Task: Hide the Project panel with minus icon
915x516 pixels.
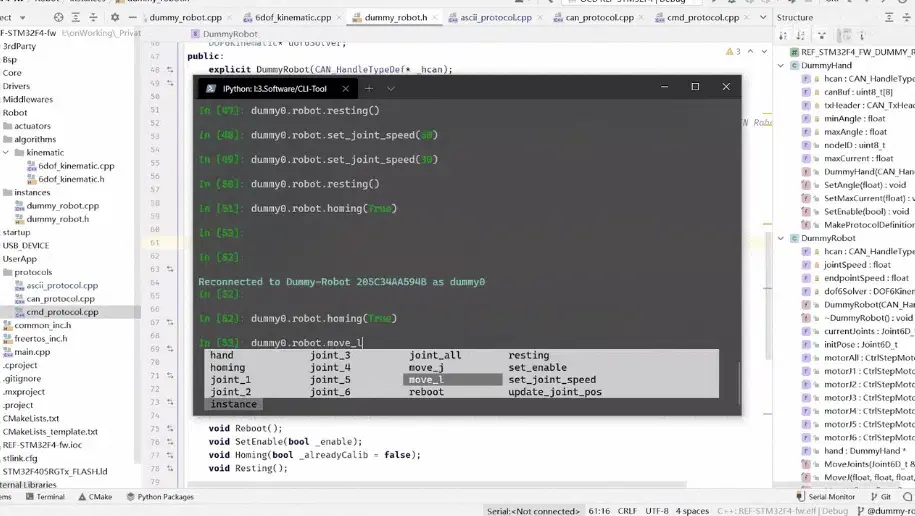Action: (x=132, y=18)
